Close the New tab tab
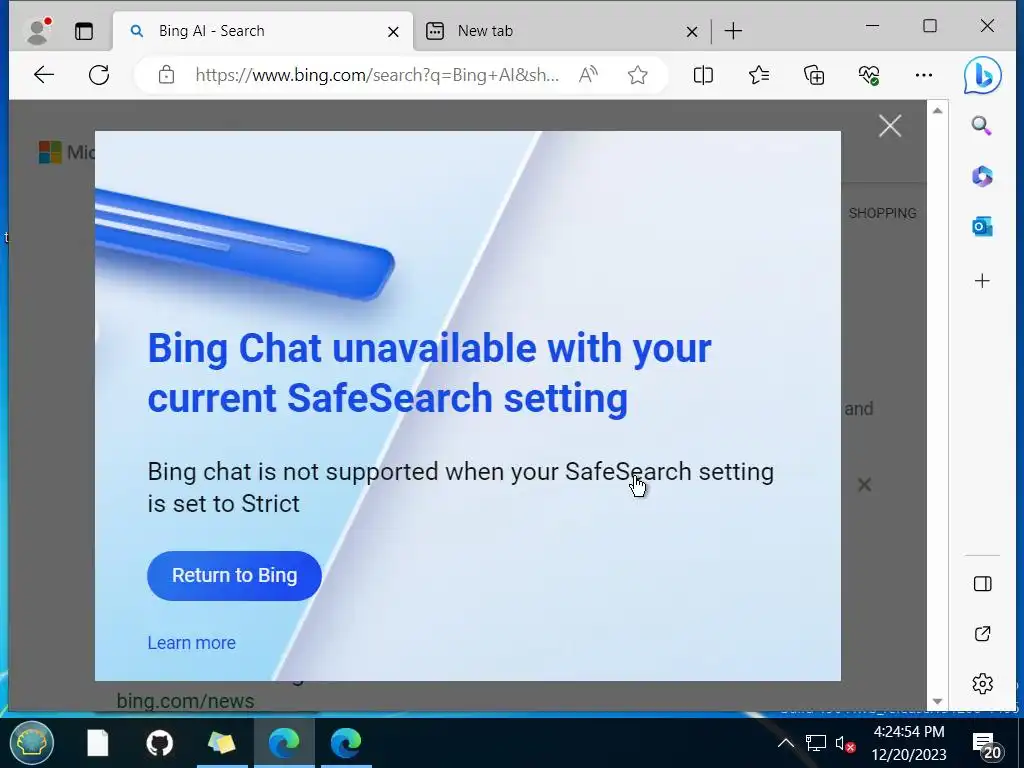The width and height of the screenshot is (1024, 768). point(692,31)
